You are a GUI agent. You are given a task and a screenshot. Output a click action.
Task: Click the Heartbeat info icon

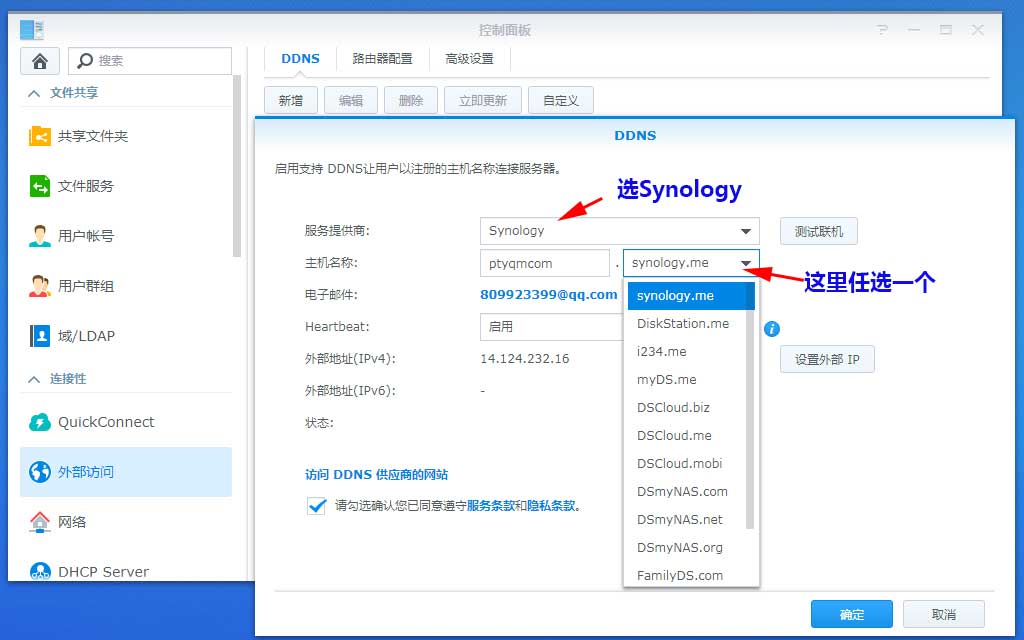pos(771,329)
